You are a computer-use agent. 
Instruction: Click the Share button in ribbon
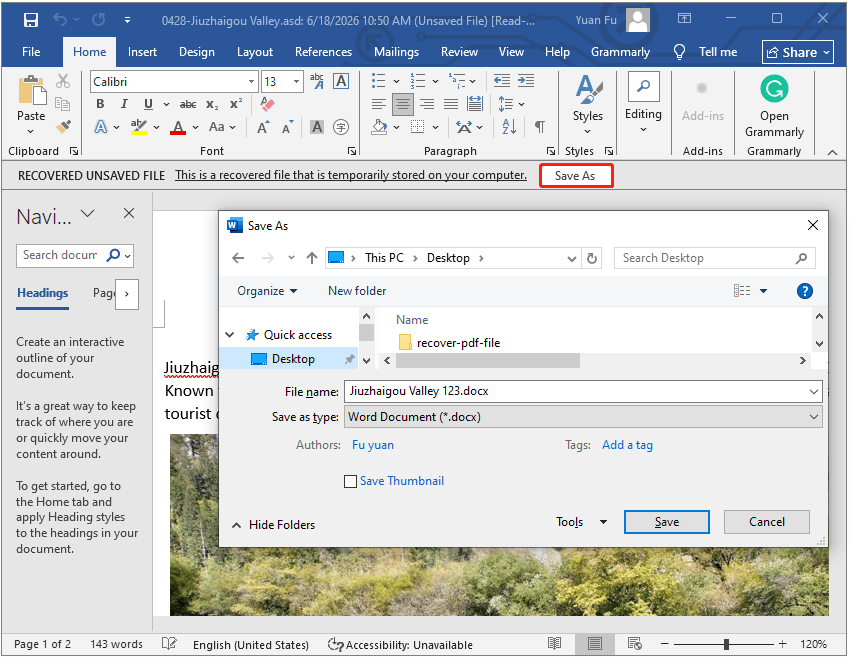coord(797,53)
